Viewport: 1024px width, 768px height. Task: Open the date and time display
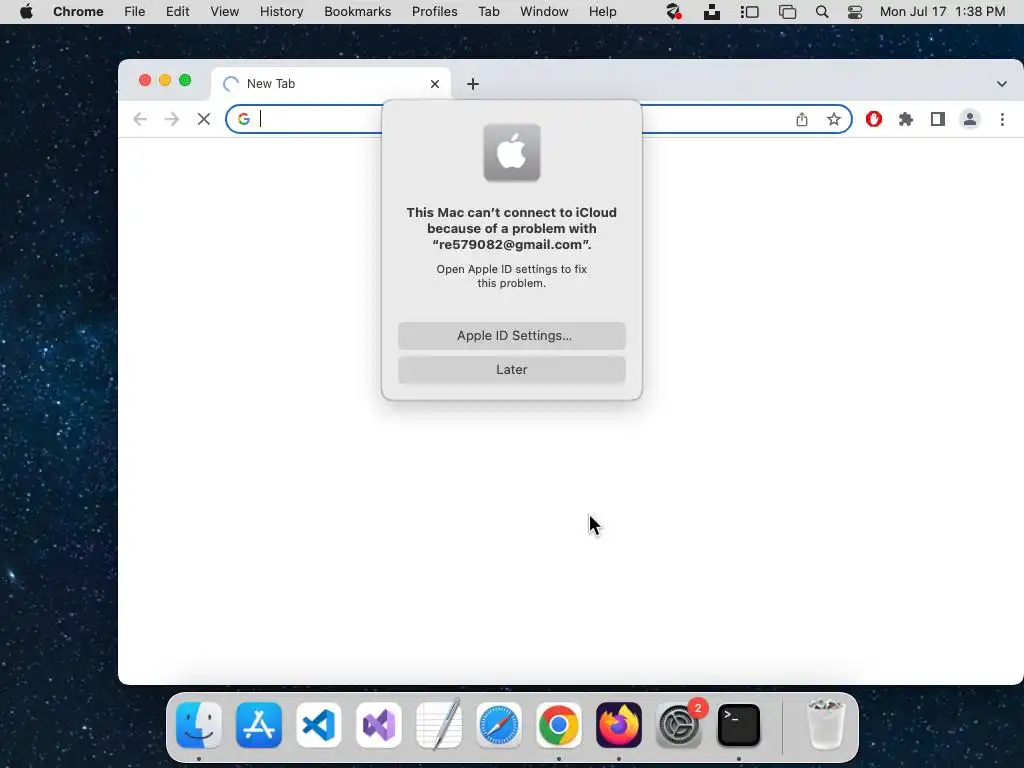coord(942,12)
